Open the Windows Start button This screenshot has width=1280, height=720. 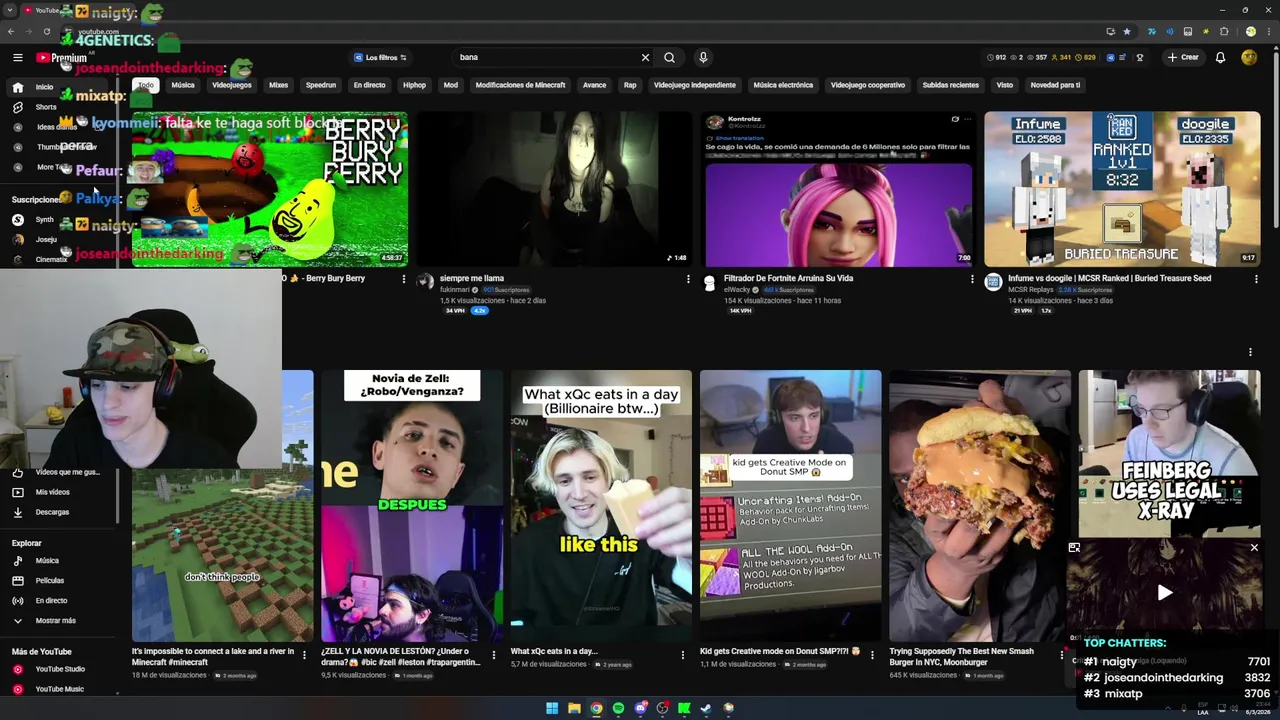pos(552,708)
